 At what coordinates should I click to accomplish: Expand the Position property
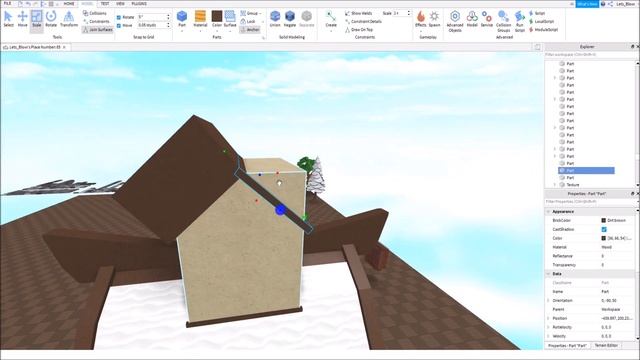548,318
